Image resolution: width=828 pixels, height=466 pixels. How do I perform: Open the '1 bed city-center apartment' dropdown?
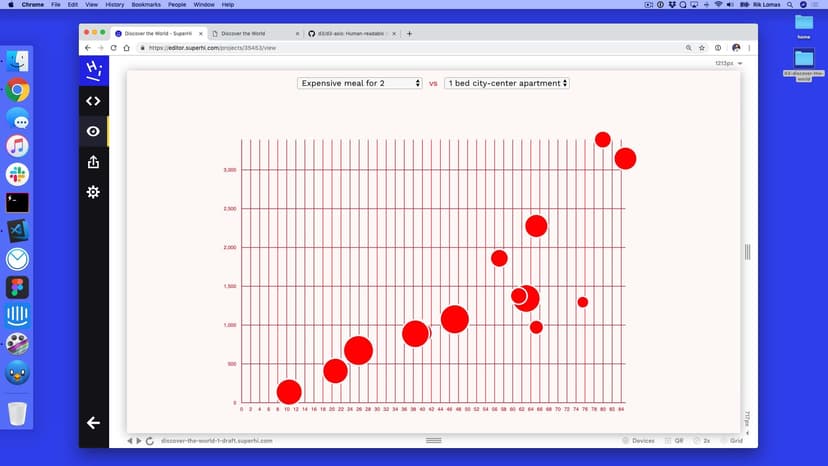(x=507, y=83)
